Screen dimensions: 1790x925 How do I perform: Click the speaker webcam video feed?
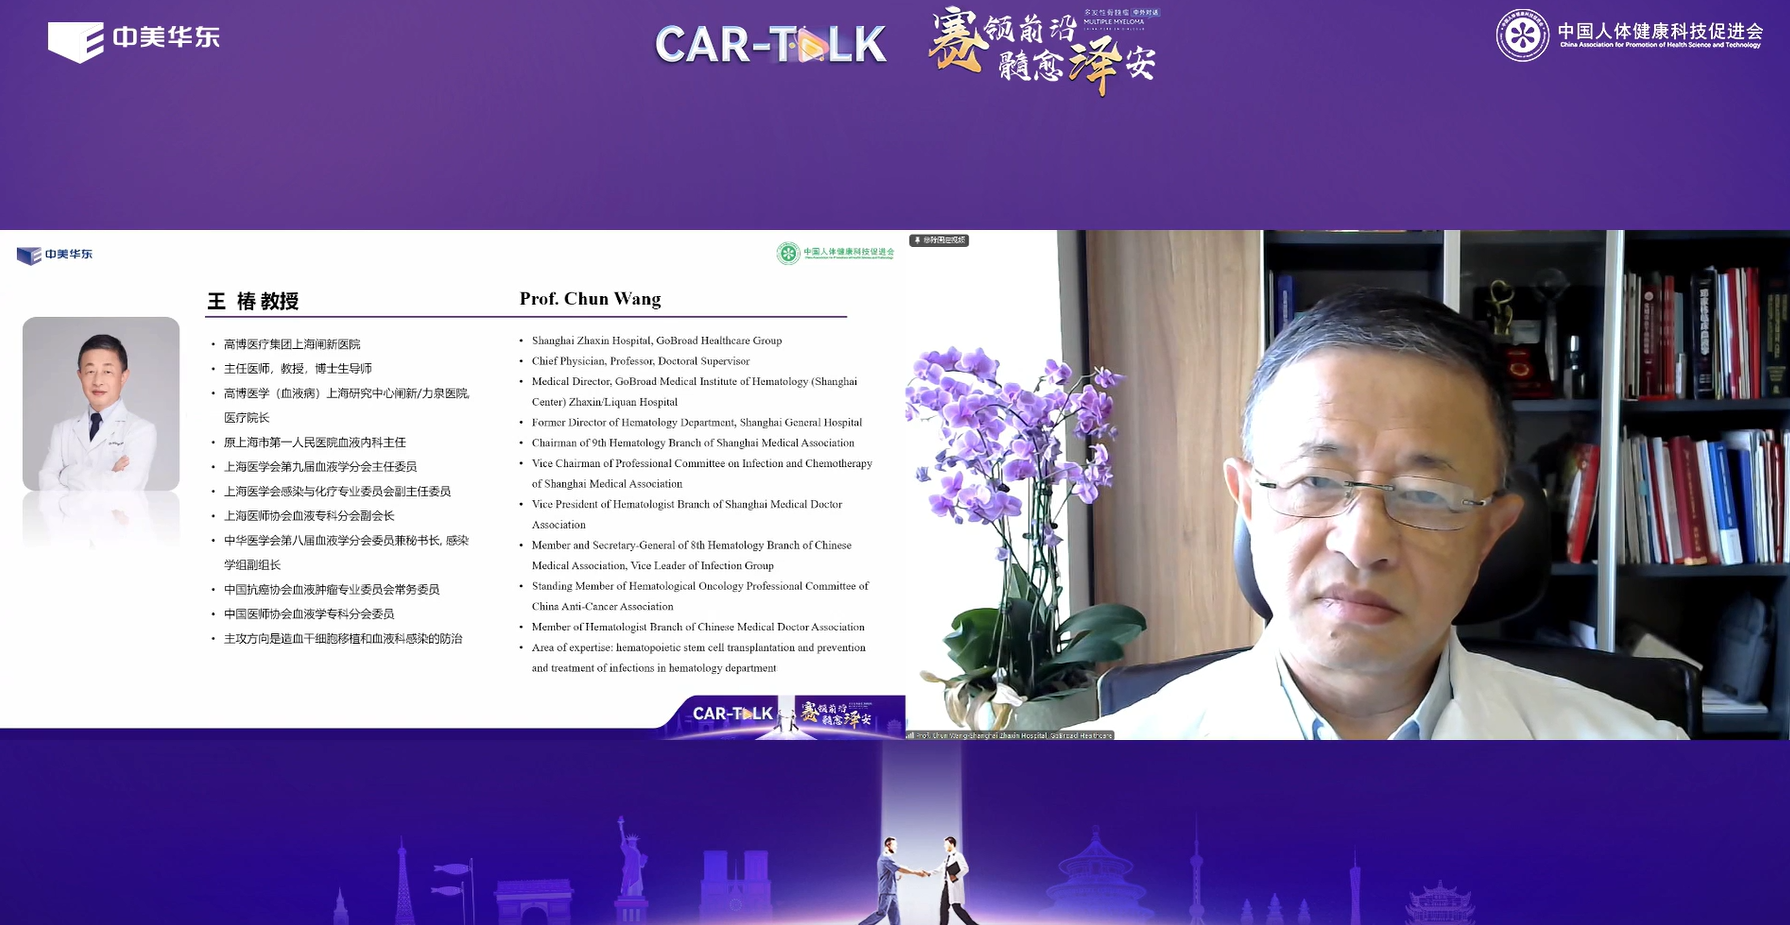tap(1347, 485)
